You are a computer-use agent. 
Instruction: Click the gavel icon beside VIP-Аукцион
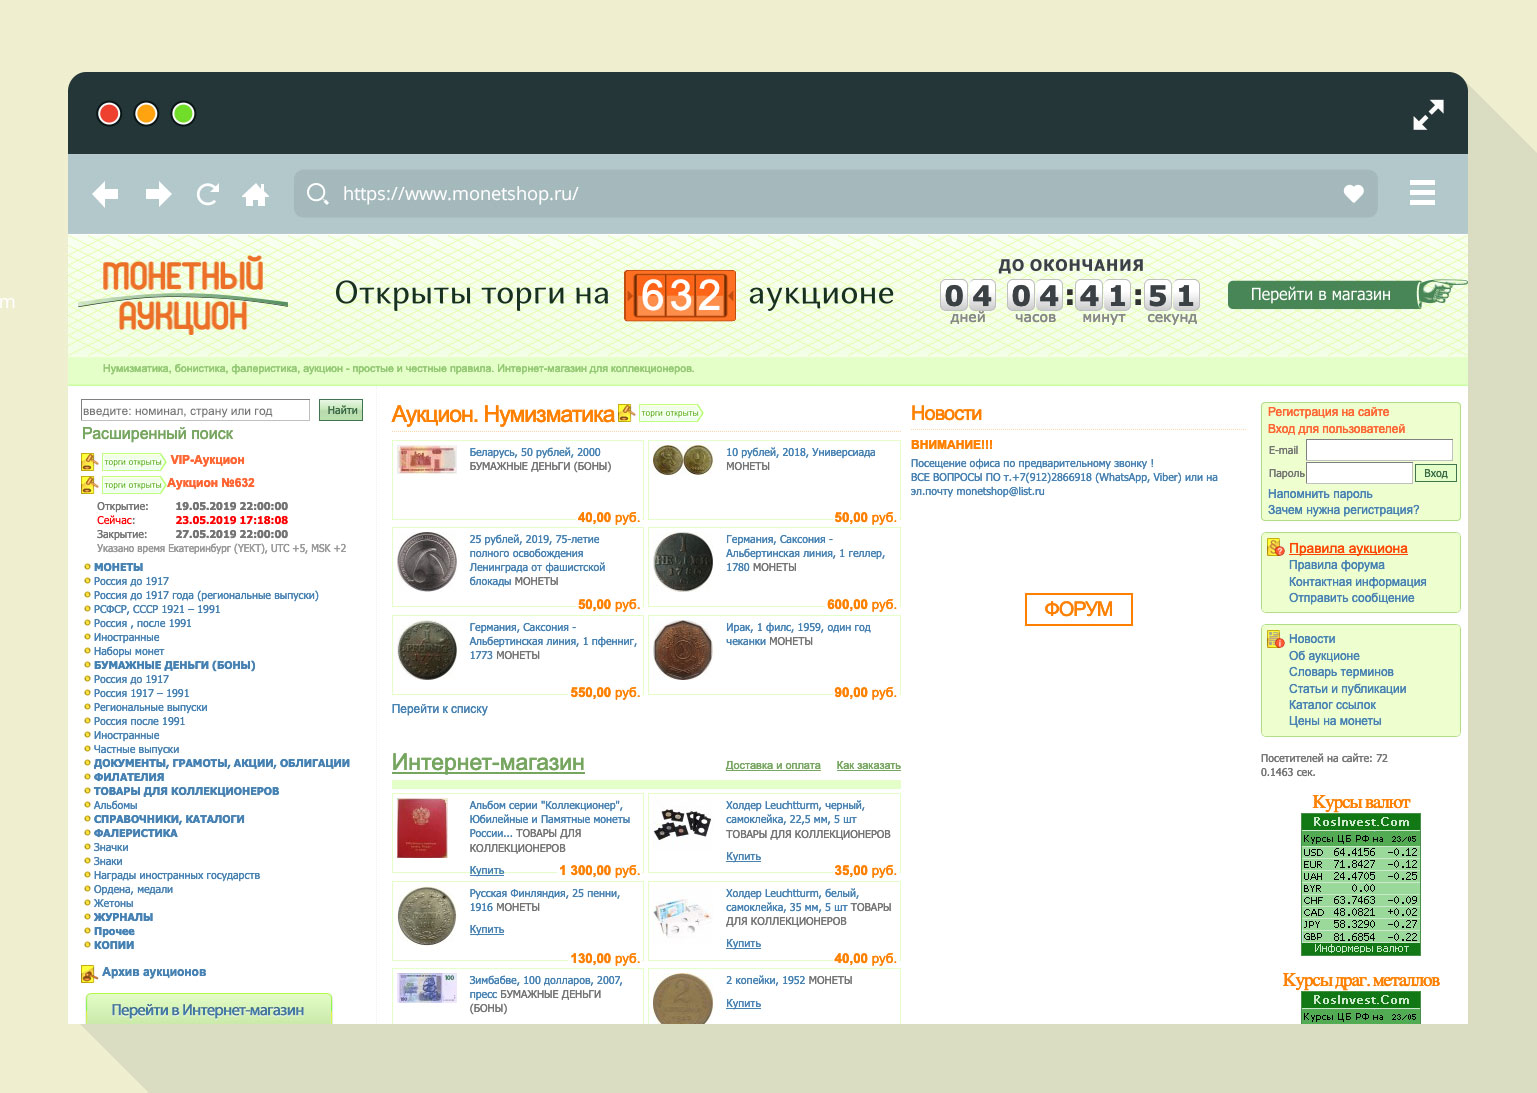point(88,461)
